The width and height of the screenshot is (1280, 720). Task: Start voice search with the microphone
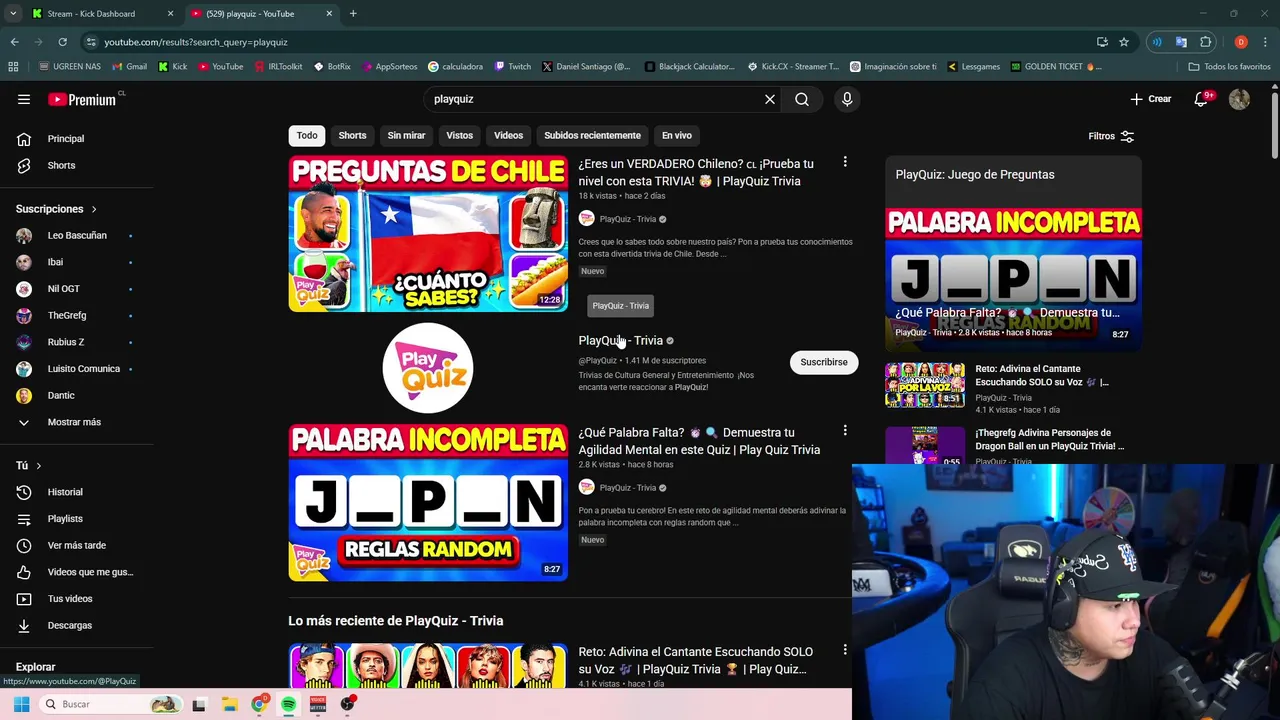[x=847, y=99]
